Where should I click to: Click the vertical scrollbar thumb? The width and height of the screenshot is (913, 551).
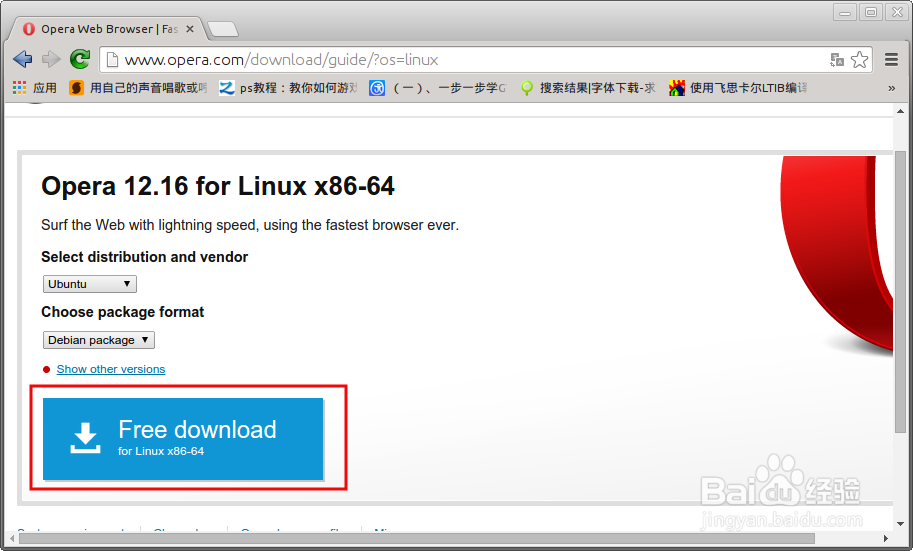click(900, 291)
